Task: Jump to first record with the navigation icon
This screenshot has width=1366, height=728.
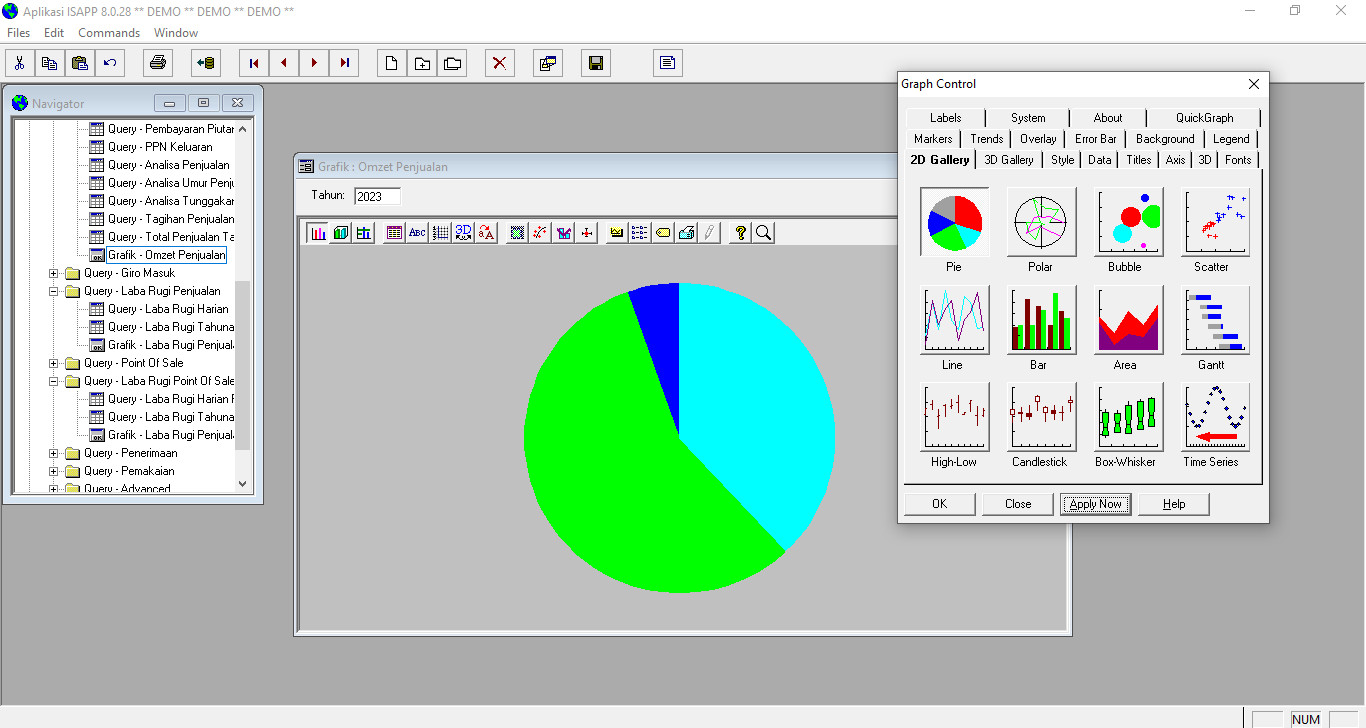Action: (254, 64)
